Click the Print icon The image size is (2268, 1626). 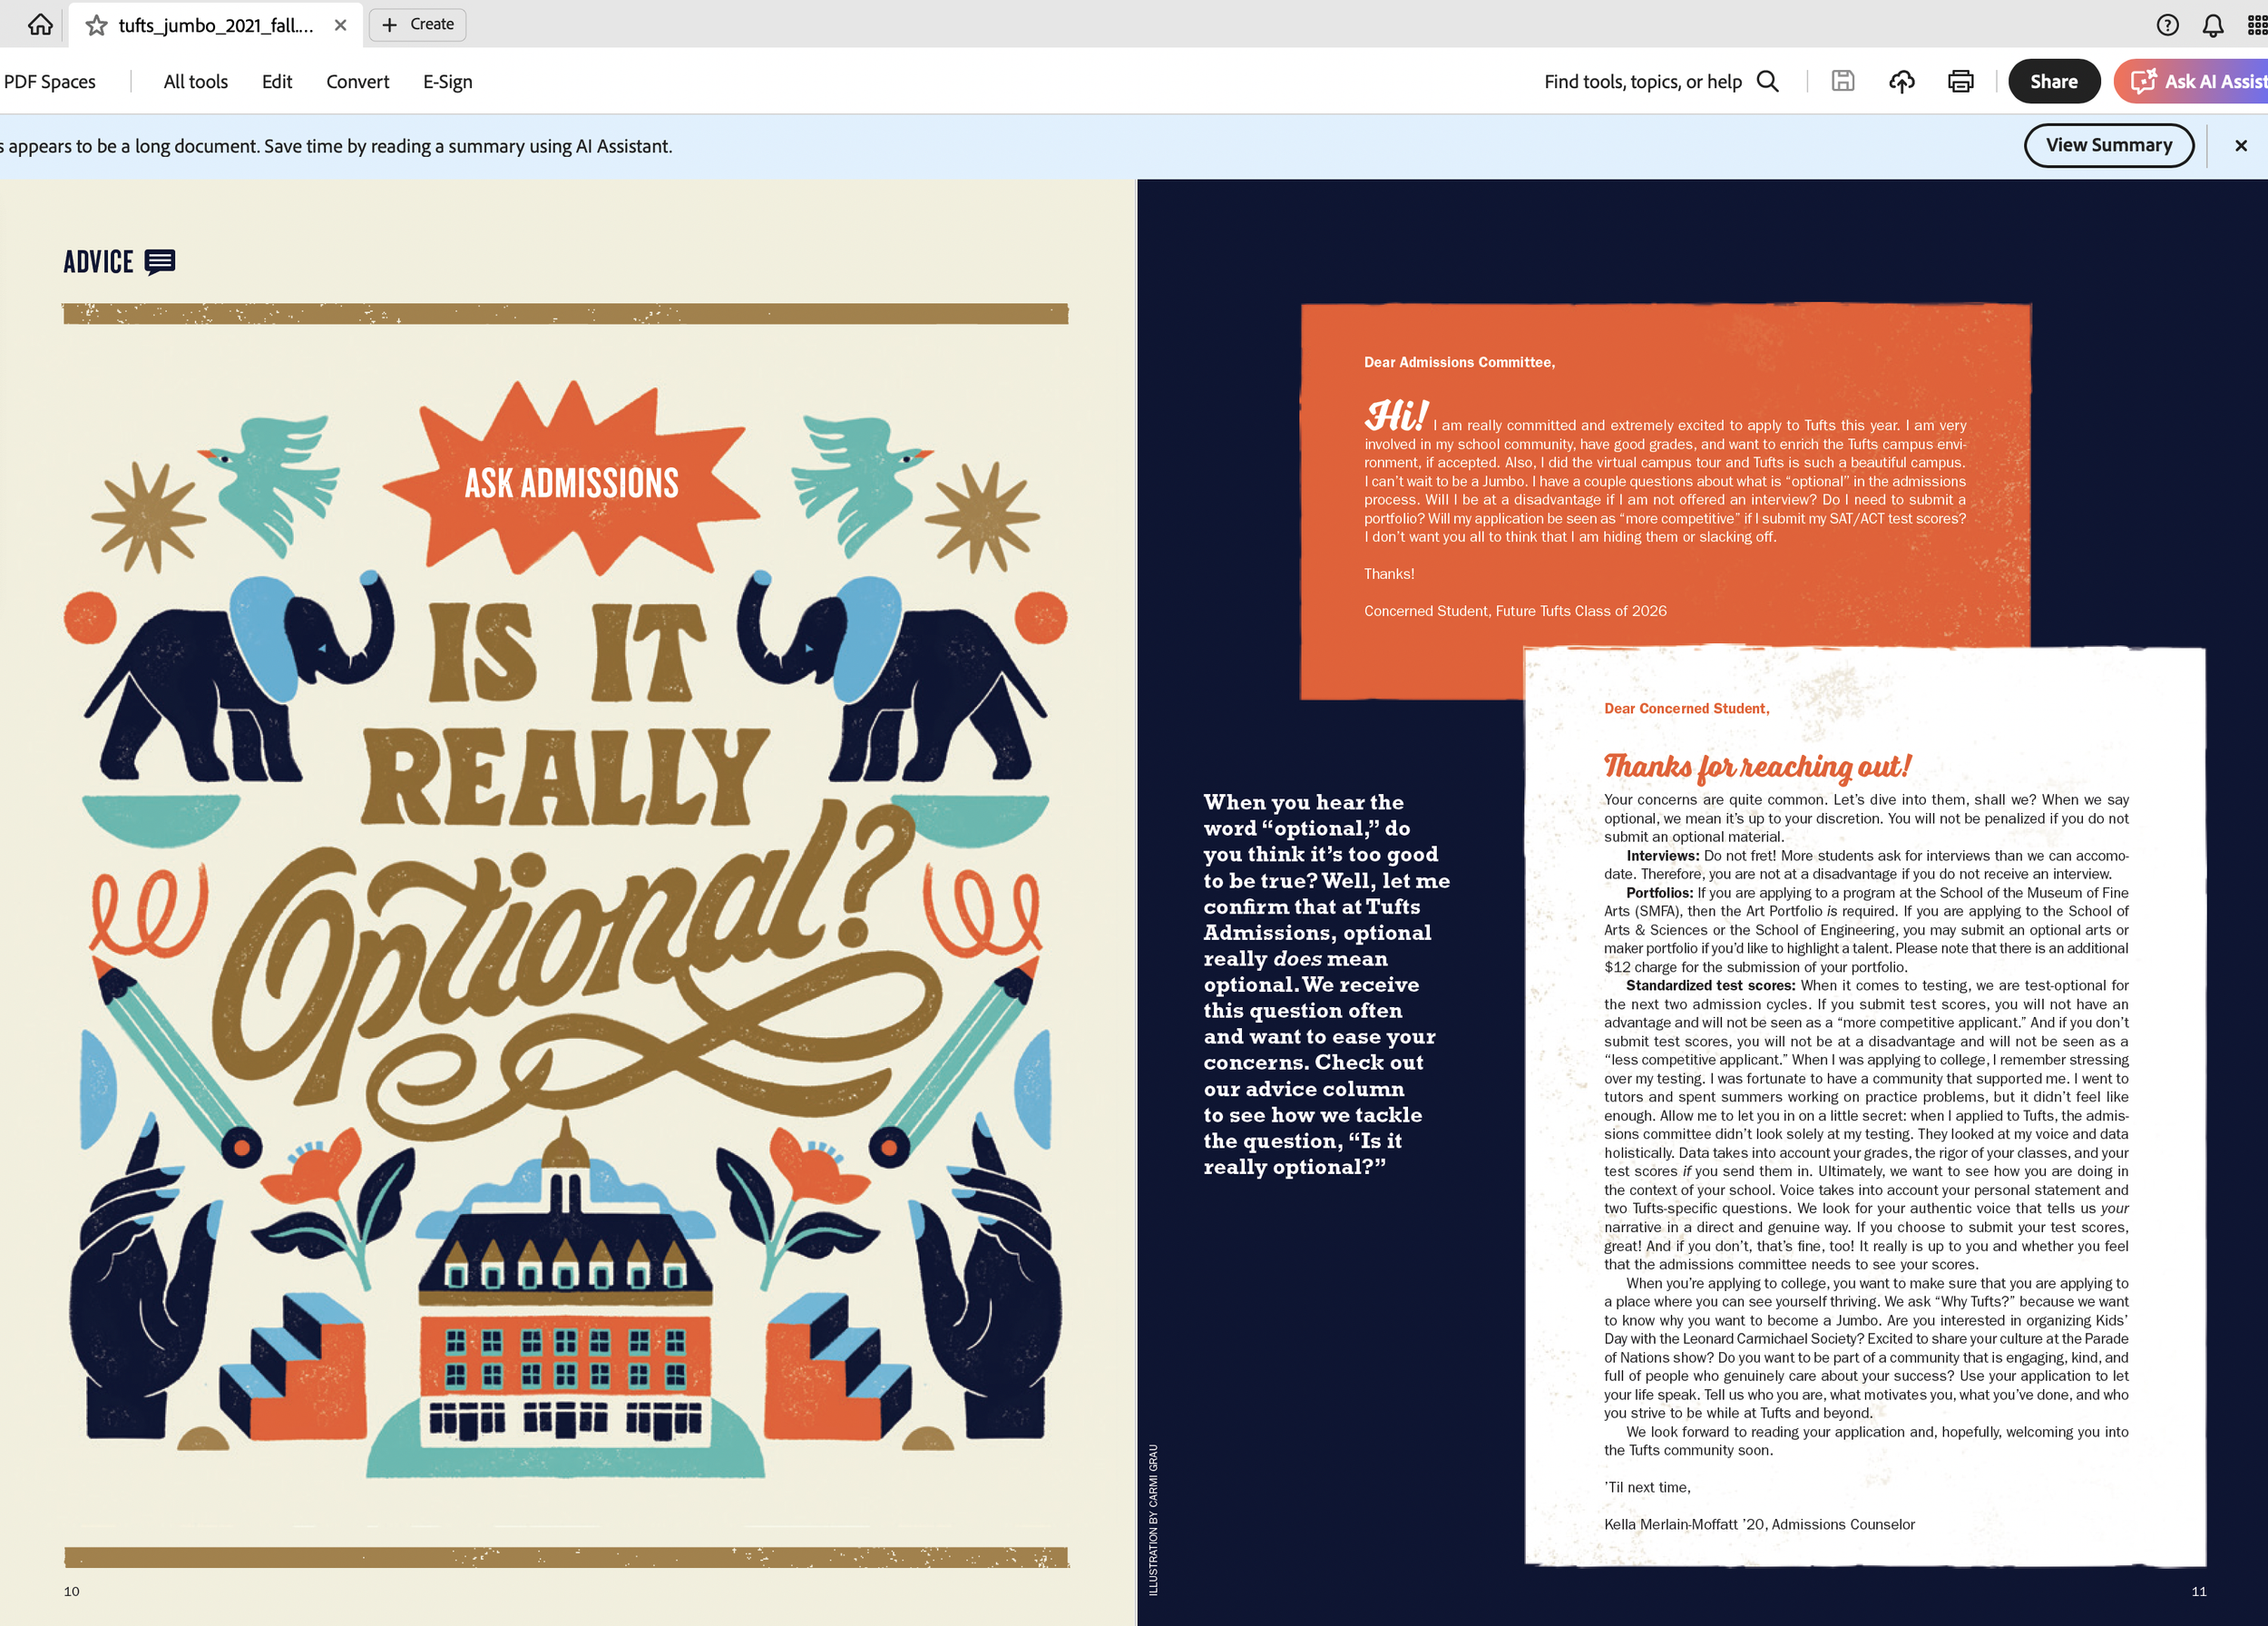point(1960,82)
